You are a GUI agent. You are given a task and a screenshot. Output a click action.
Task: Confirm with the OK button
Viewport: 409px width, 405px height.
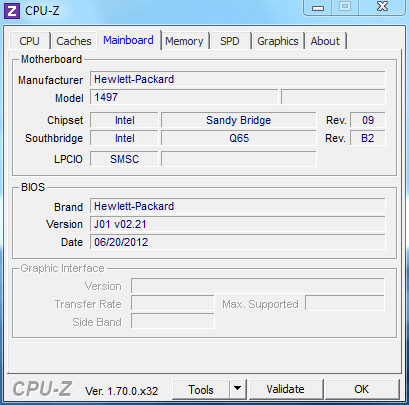tap(362, 389)
